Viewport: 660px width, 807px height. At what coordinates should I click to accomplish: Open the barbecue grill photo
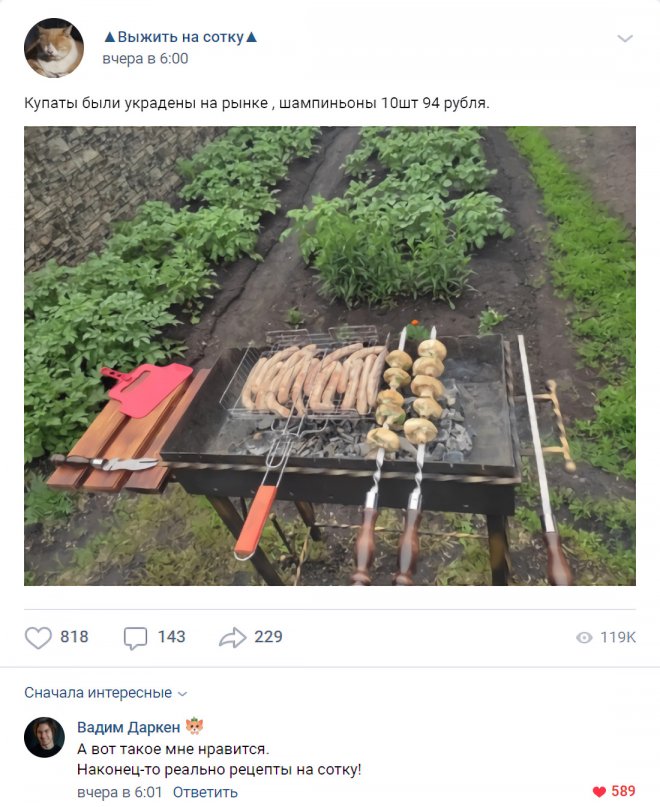tap(330, 355)
